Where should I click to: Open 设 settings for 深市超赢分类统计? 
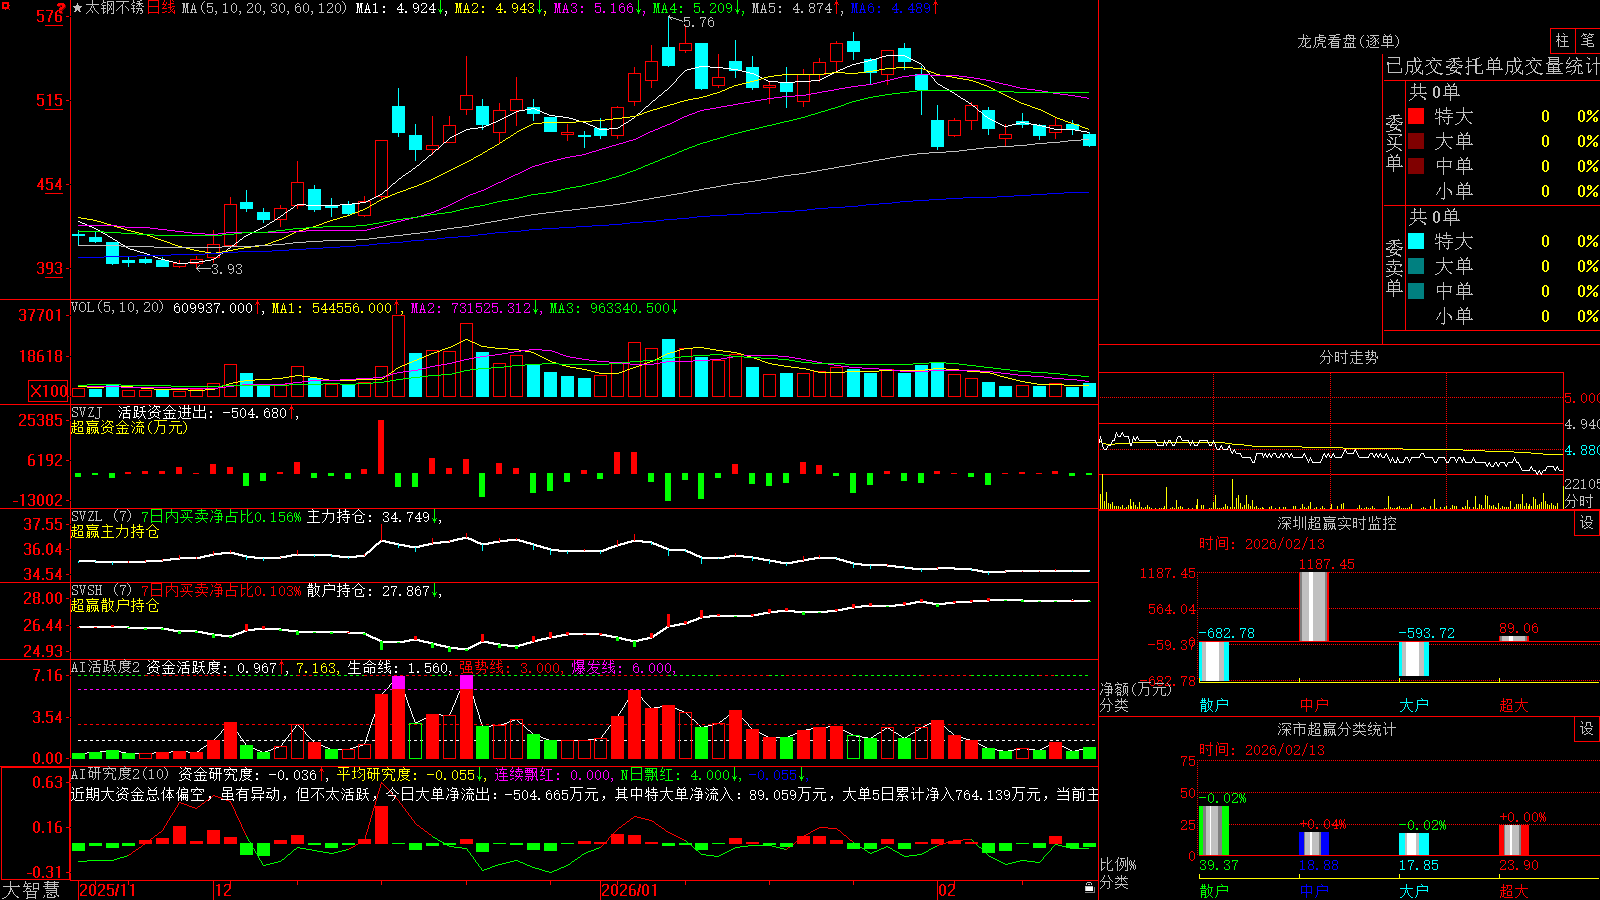1587,729
